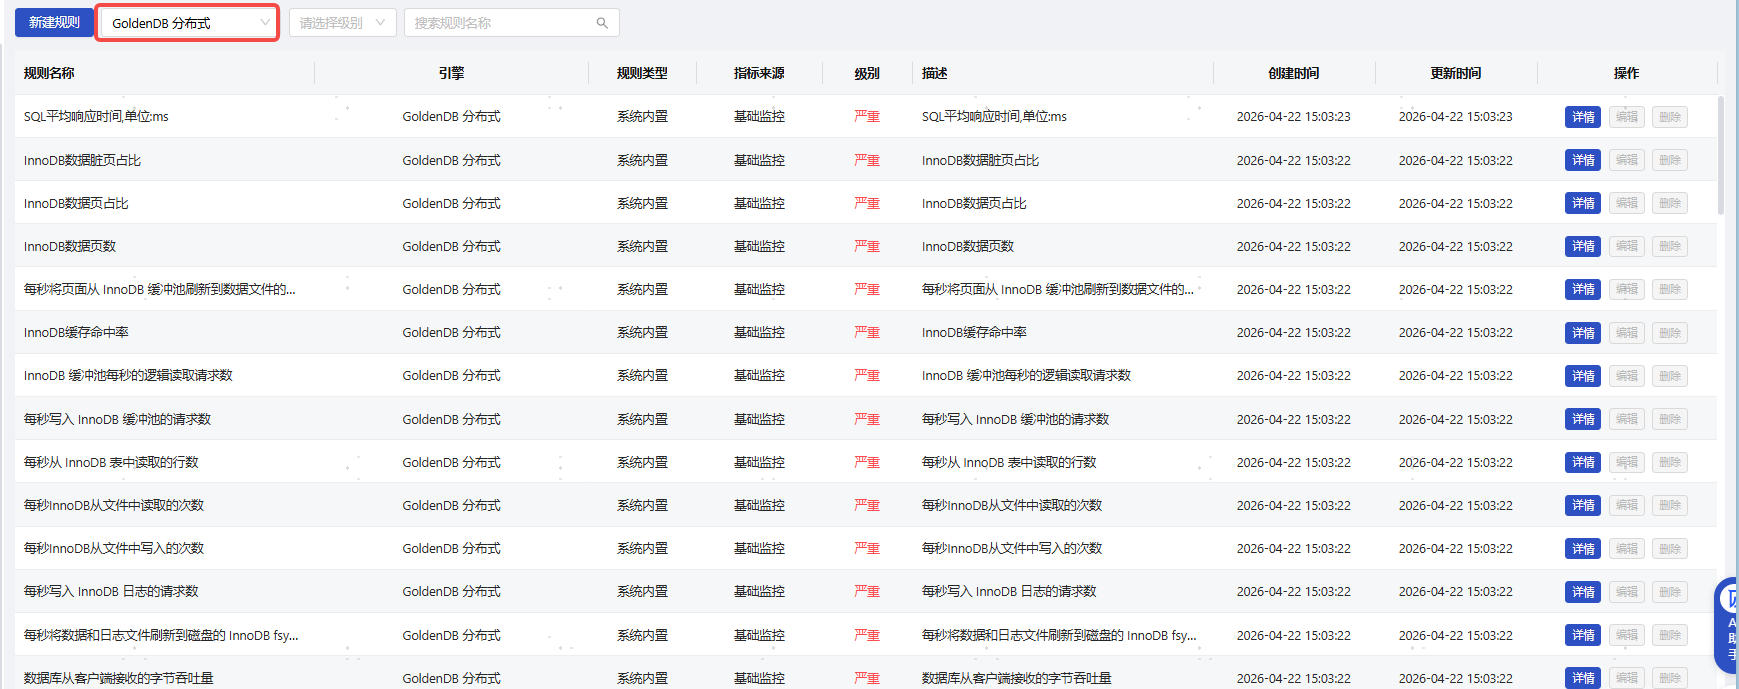View 详情 of 每秒从 InnoDB 表中读取的行数

1583,462
